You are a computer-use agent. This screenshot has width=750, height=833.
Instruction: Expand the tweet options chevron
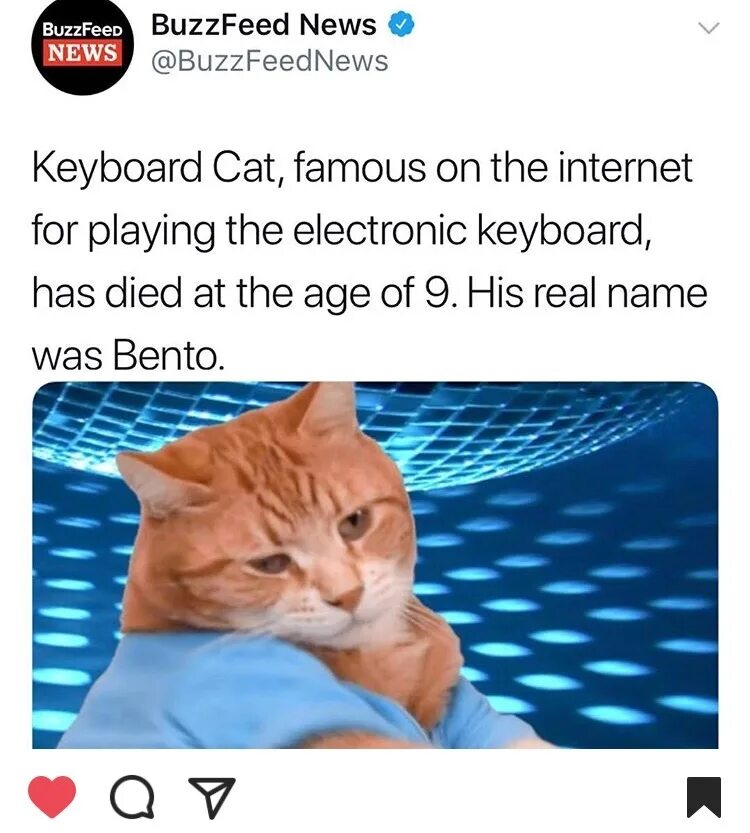[708, 28]
